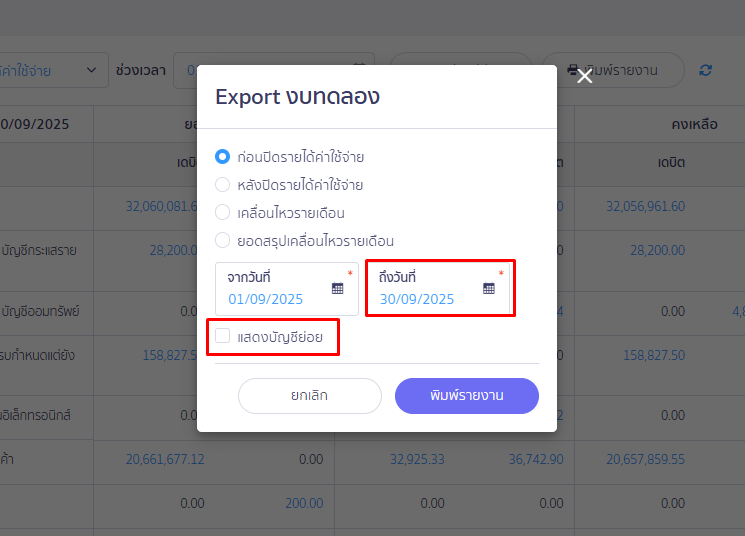Choose เคลื่อนไหวรายเดือน radio option

222,212
